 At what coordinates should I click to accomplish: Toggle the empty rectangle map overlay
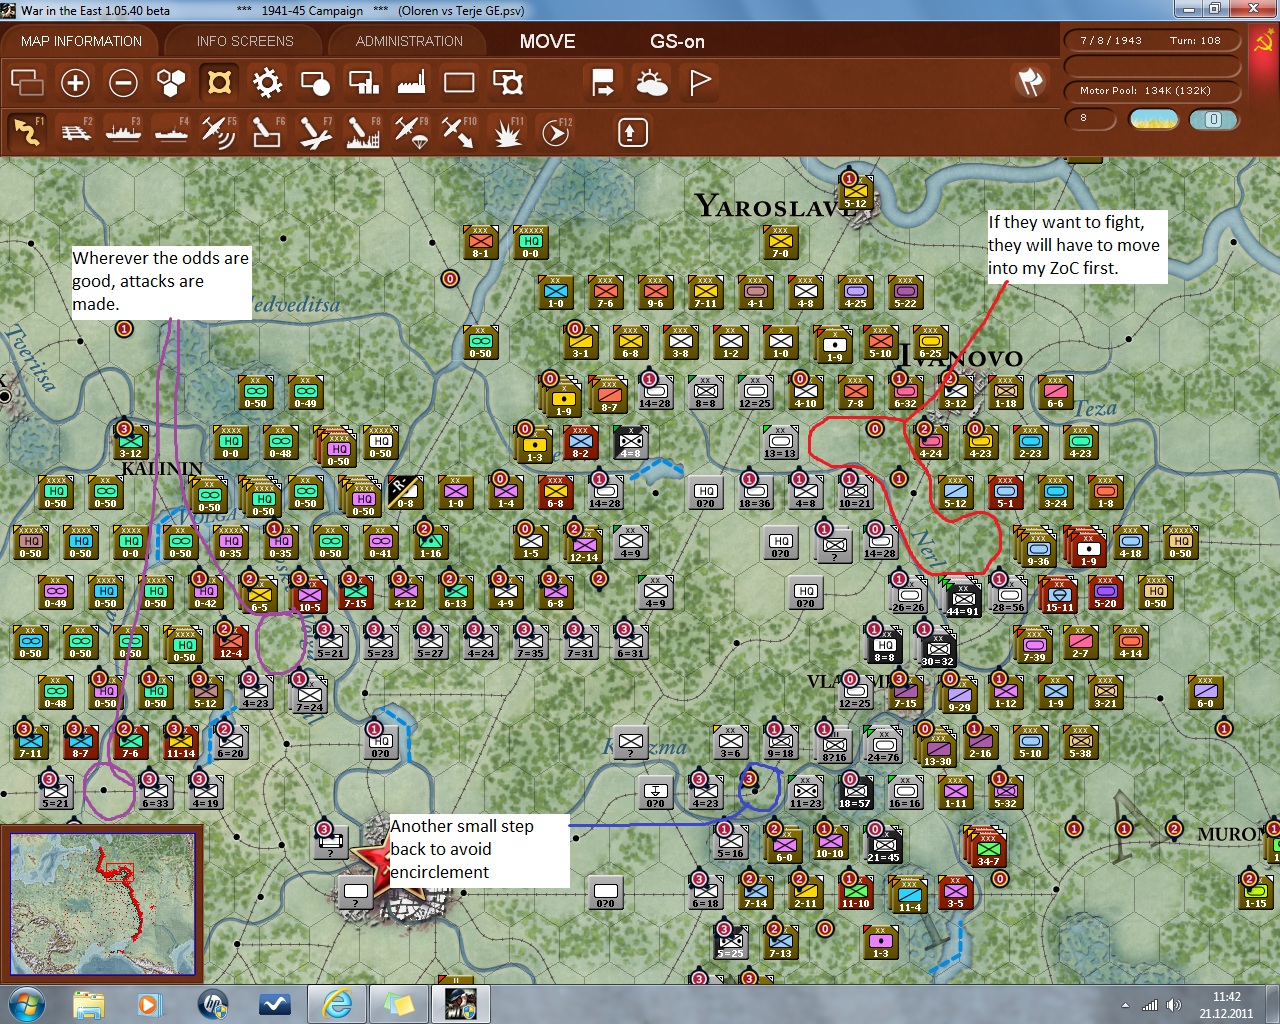pyautogui.click(x=459, y=82)
